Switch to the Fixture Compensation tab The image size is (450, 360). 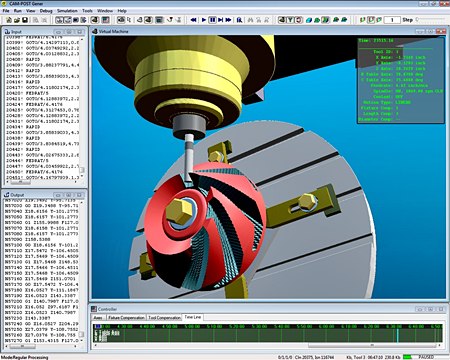[126, 318]
